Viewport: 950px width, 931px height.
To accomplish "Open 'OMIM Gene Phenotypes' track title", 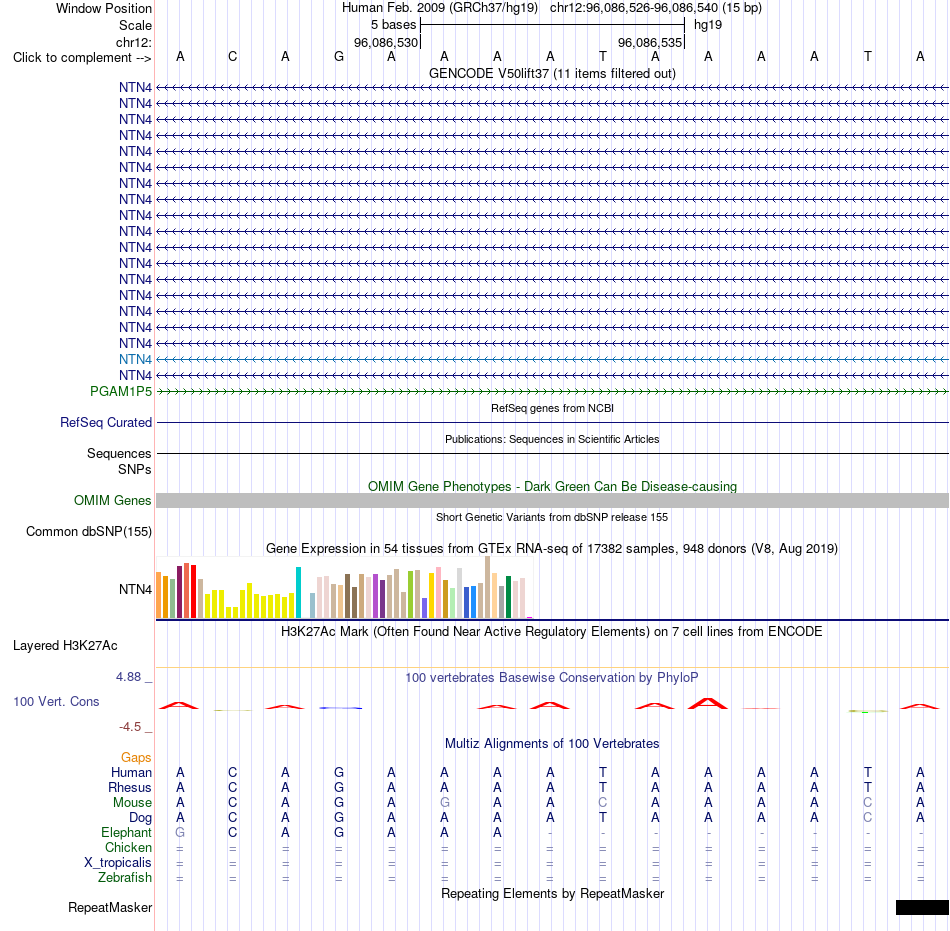I will 552,486.
